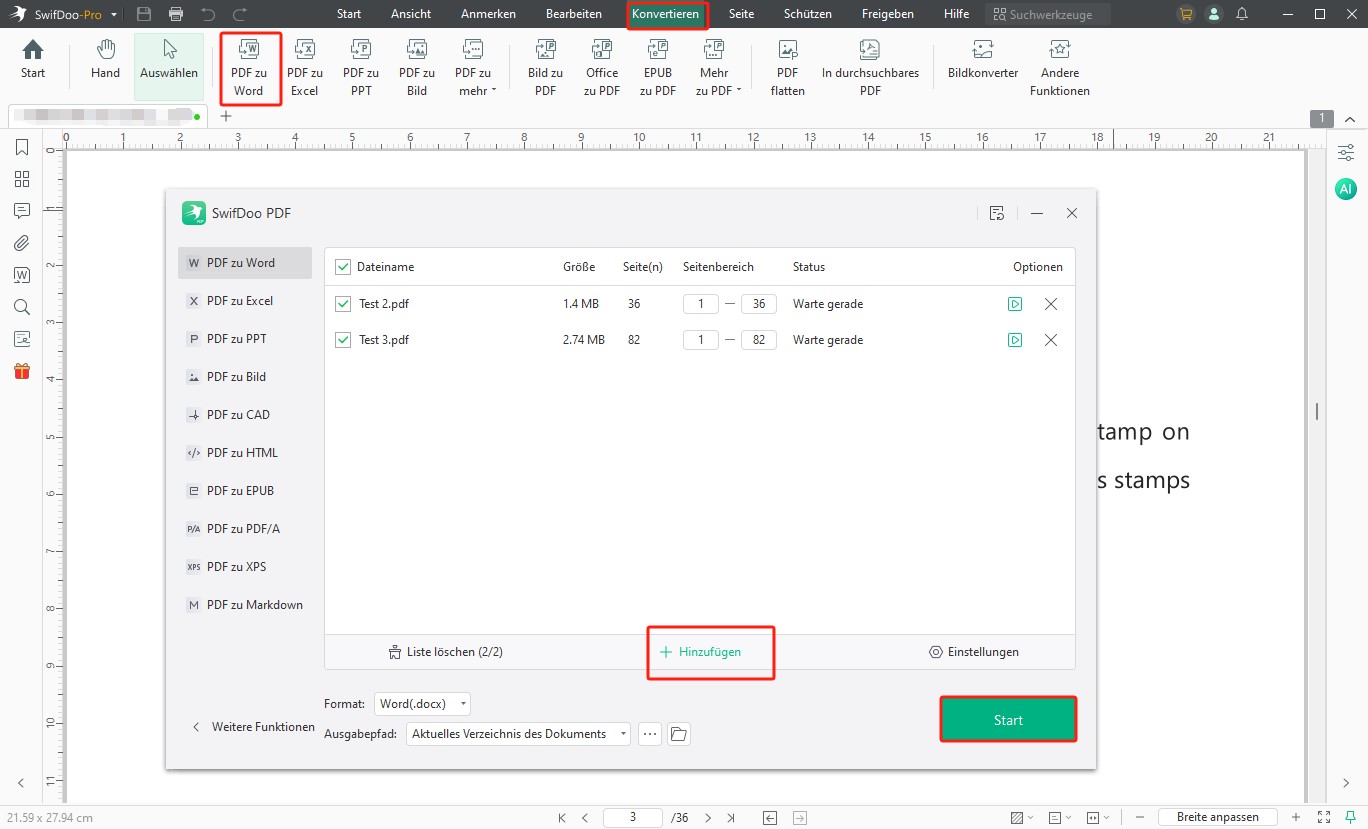The image size is (1368, 829).
Task: Open the Anmerken menu tab
Action: (488, 14)
